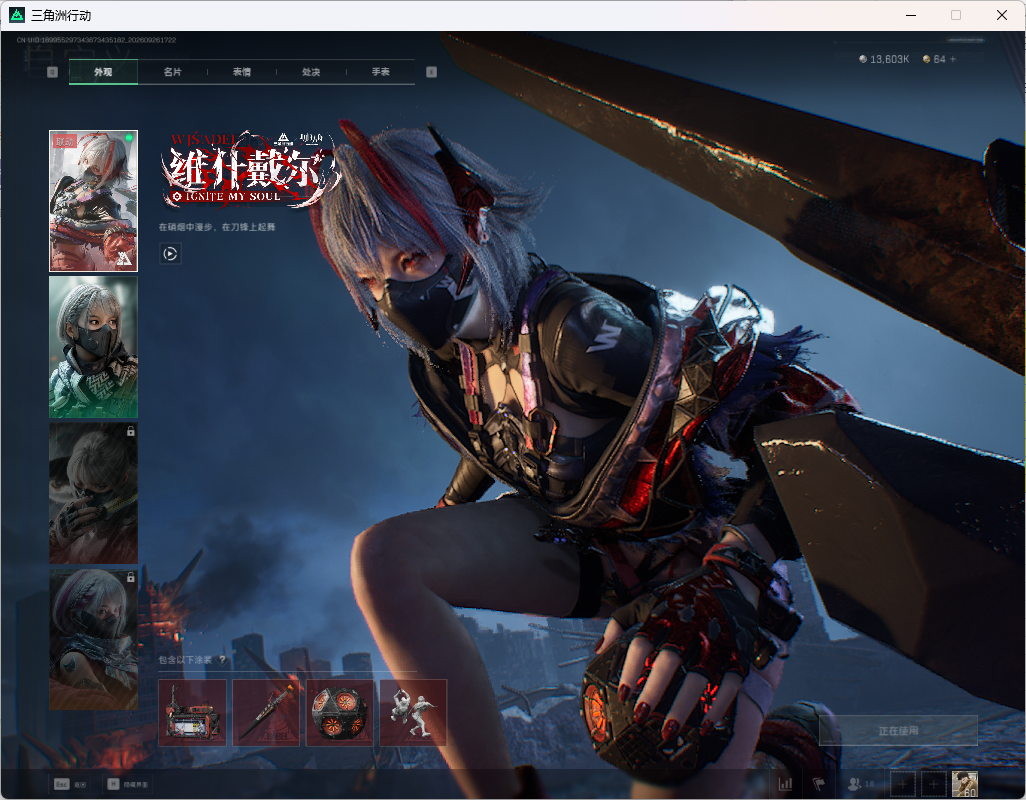This screenshot has height=800, width=1026.
Task: Click the 13,603K currency amount
Action: point(890,59)
